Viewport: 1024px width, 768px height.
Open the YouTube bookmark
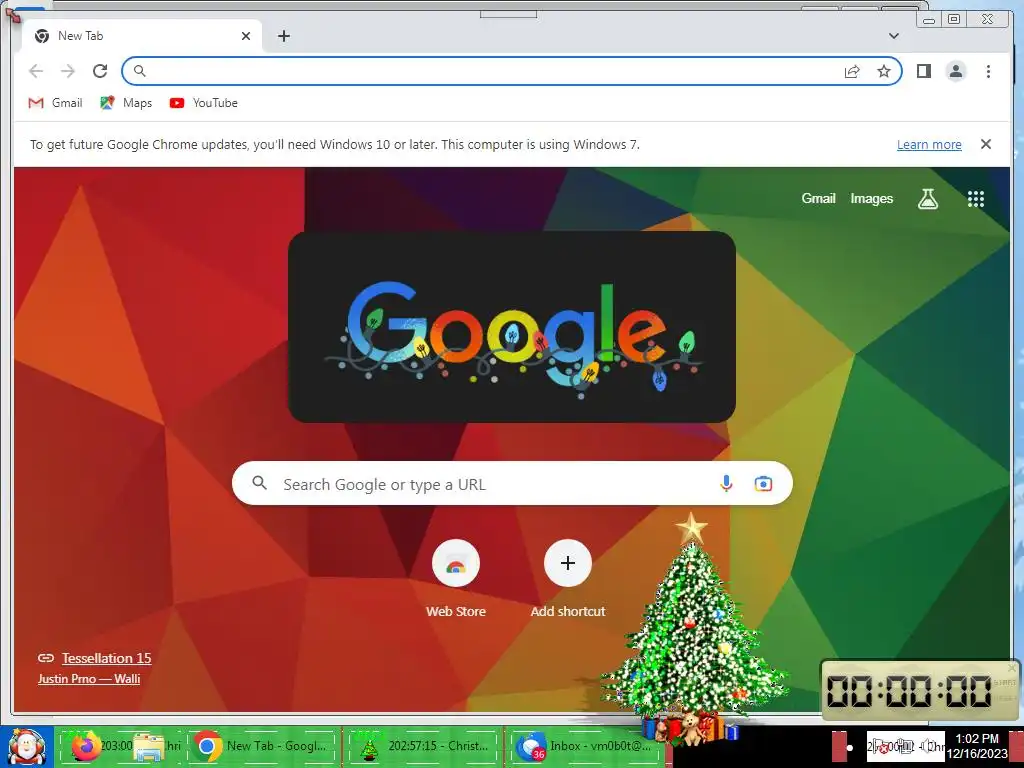click(x=204, y=103)
